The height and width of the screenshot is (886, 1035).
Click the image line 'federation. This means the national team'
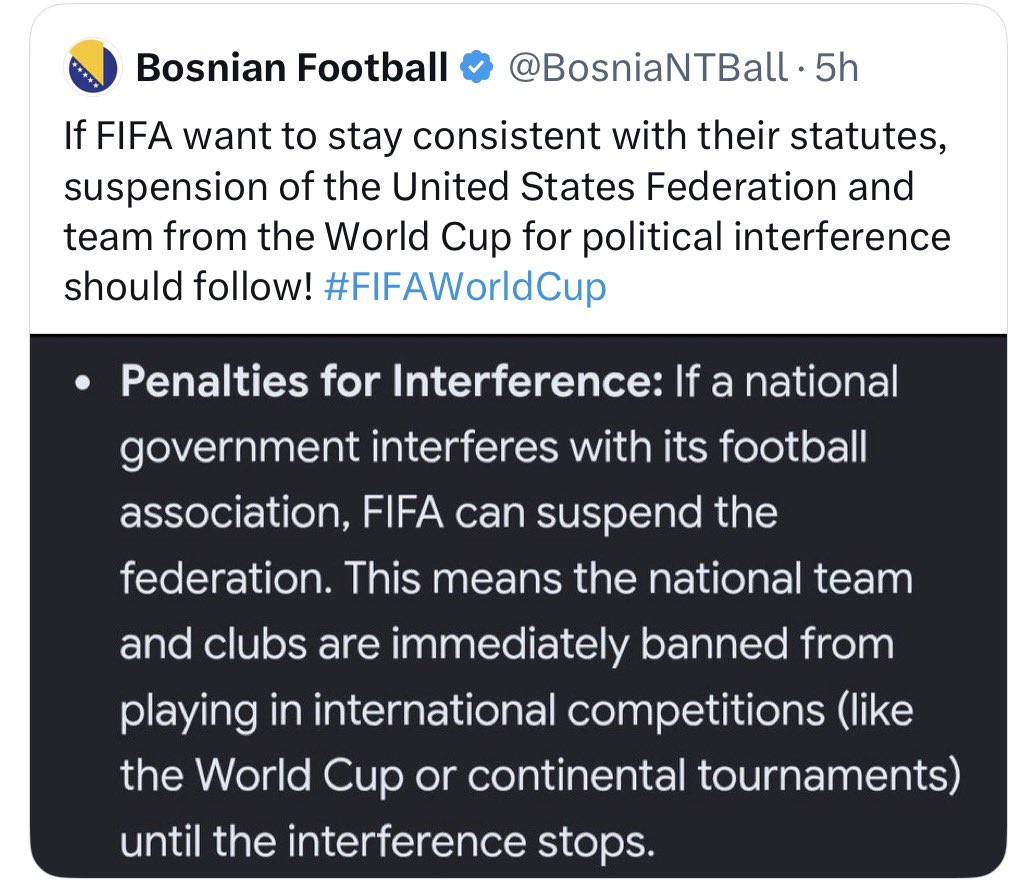click(x=516, y=579)
